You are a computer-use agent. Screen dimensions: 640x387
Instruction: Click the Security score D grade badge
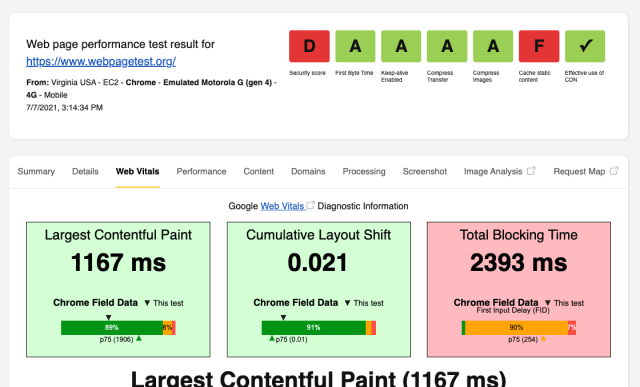pos(309,46)
